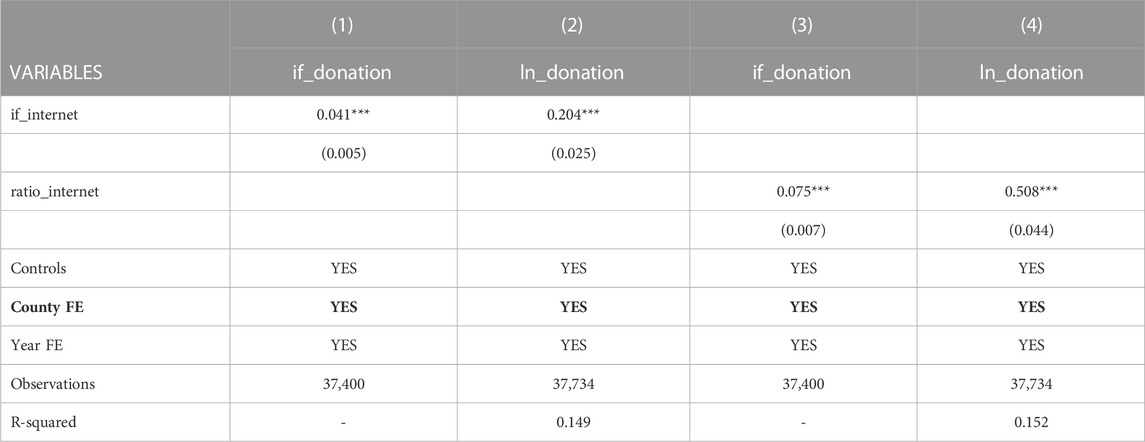Viewport: 1145px width, 442px height.
Task: Click ln_donation under column (2)
Action: tap(573, 73)
